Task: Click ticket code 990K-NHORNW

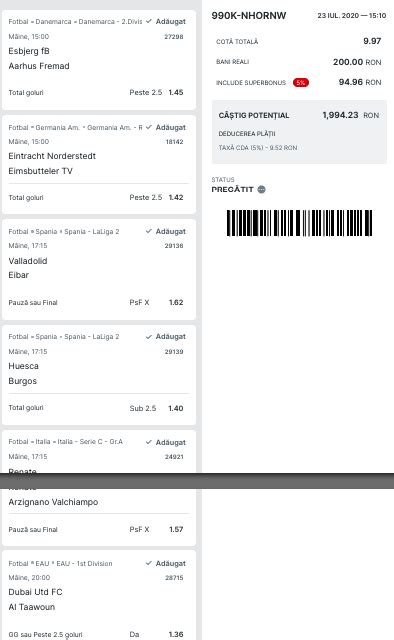Action: click(x=249, y=16)
